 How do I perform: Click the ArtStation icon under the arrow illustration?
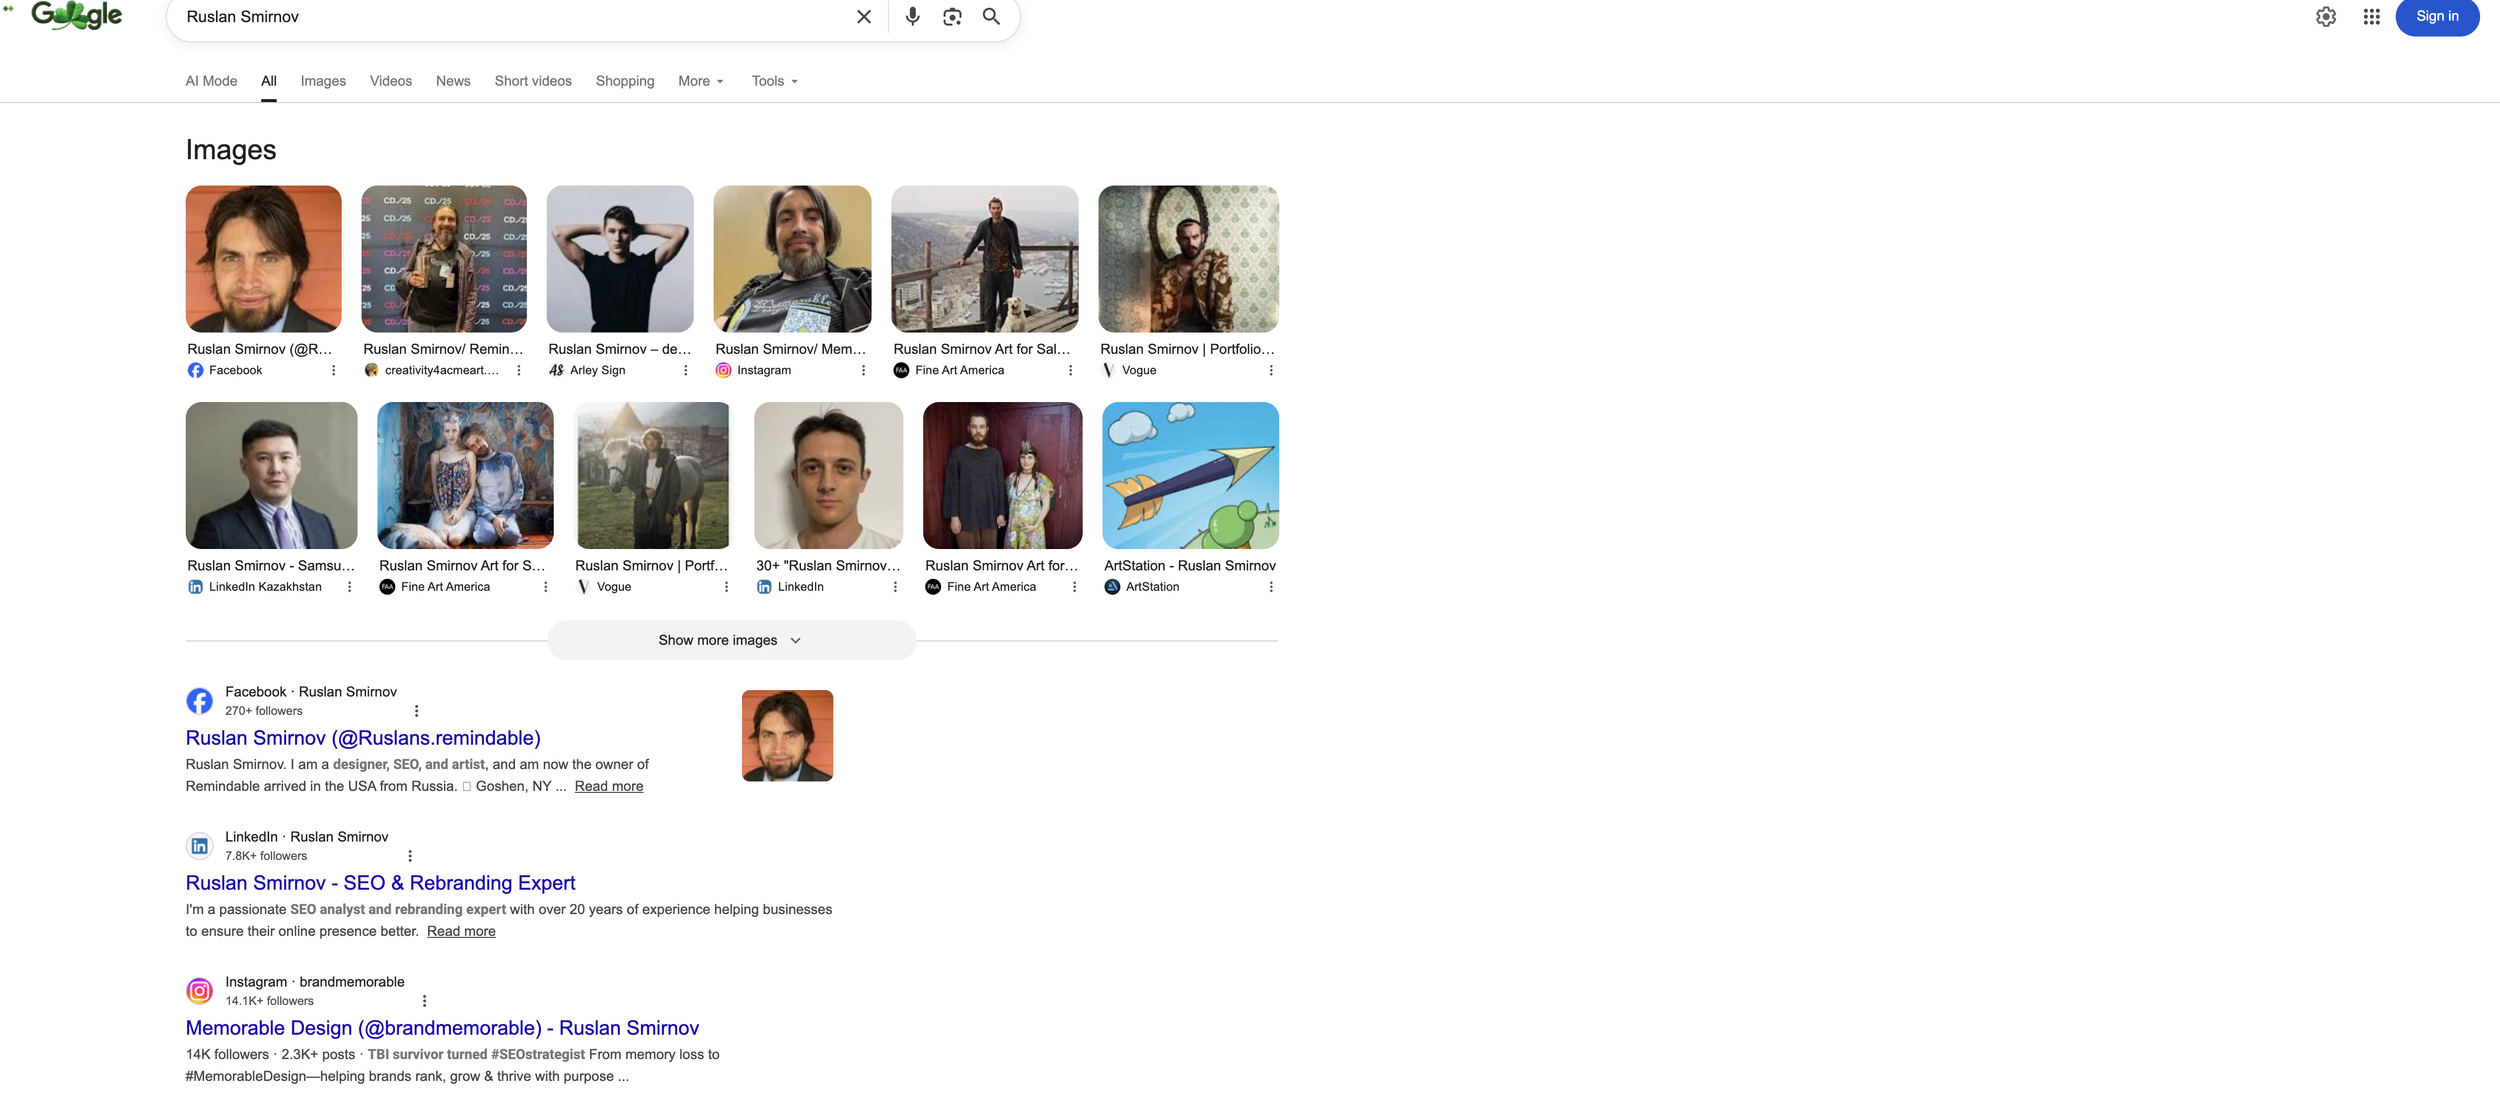1112,586
